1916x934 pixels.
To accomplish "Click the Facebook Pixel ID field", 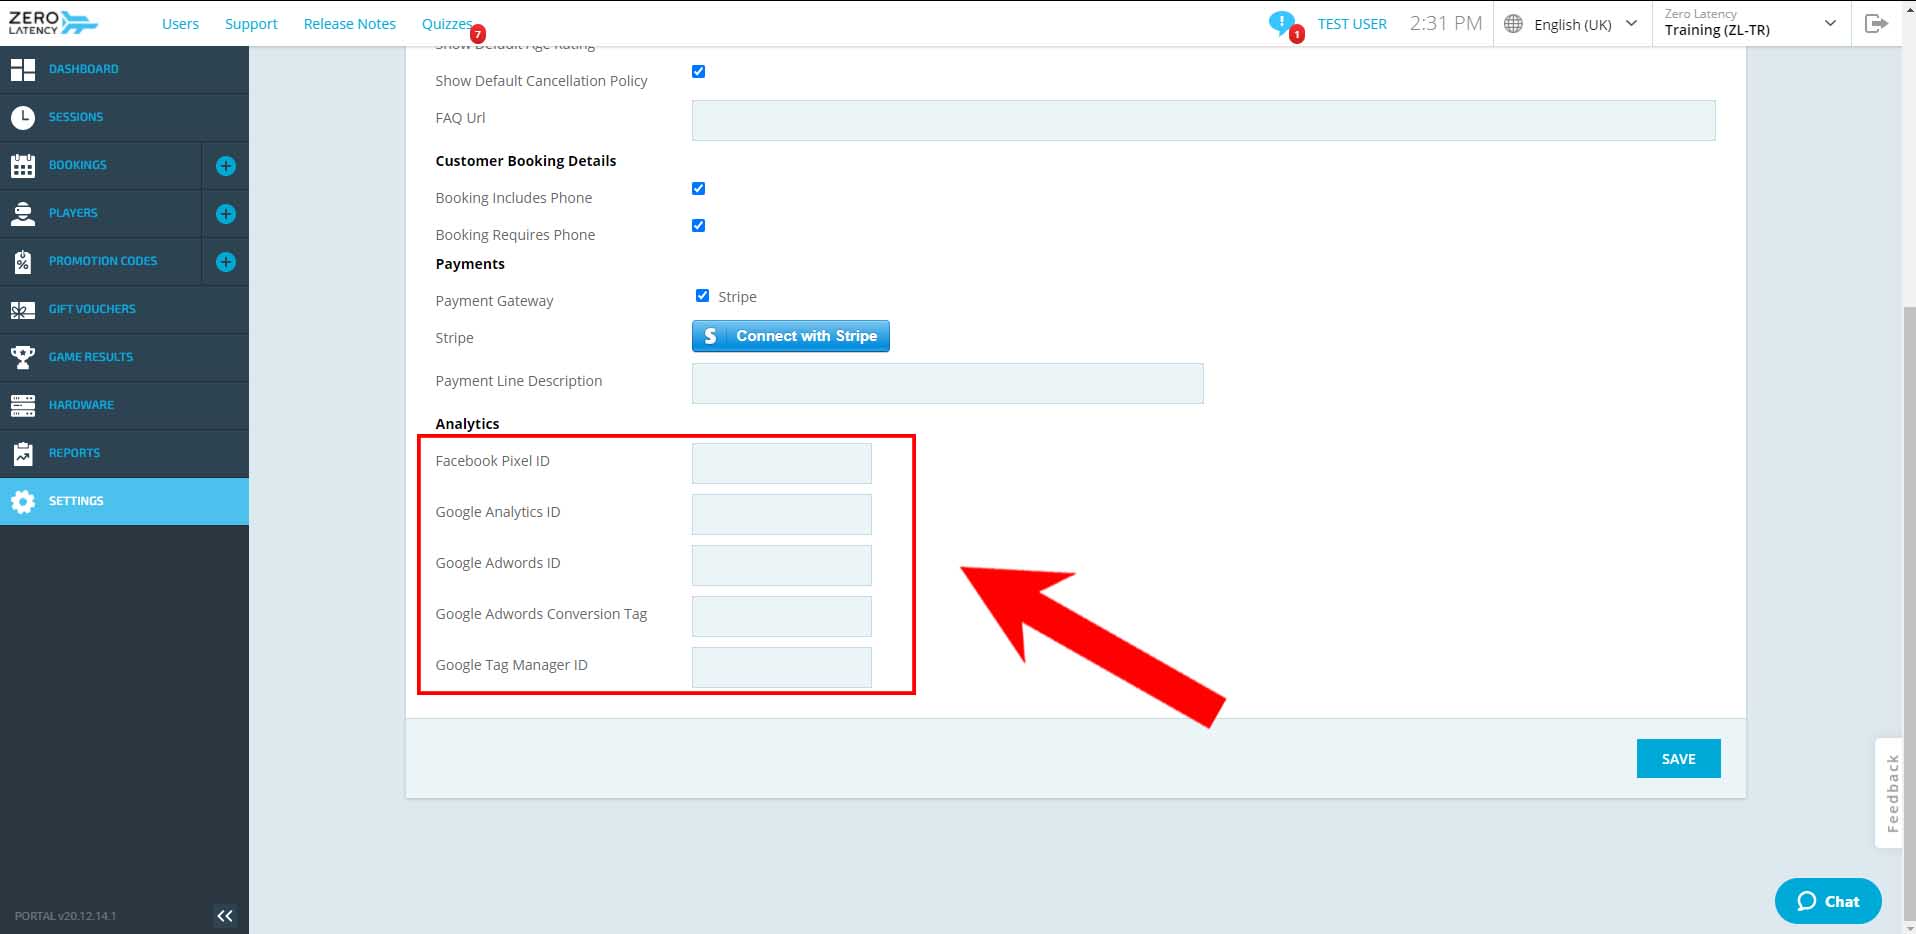I will [x=781, y=463].
